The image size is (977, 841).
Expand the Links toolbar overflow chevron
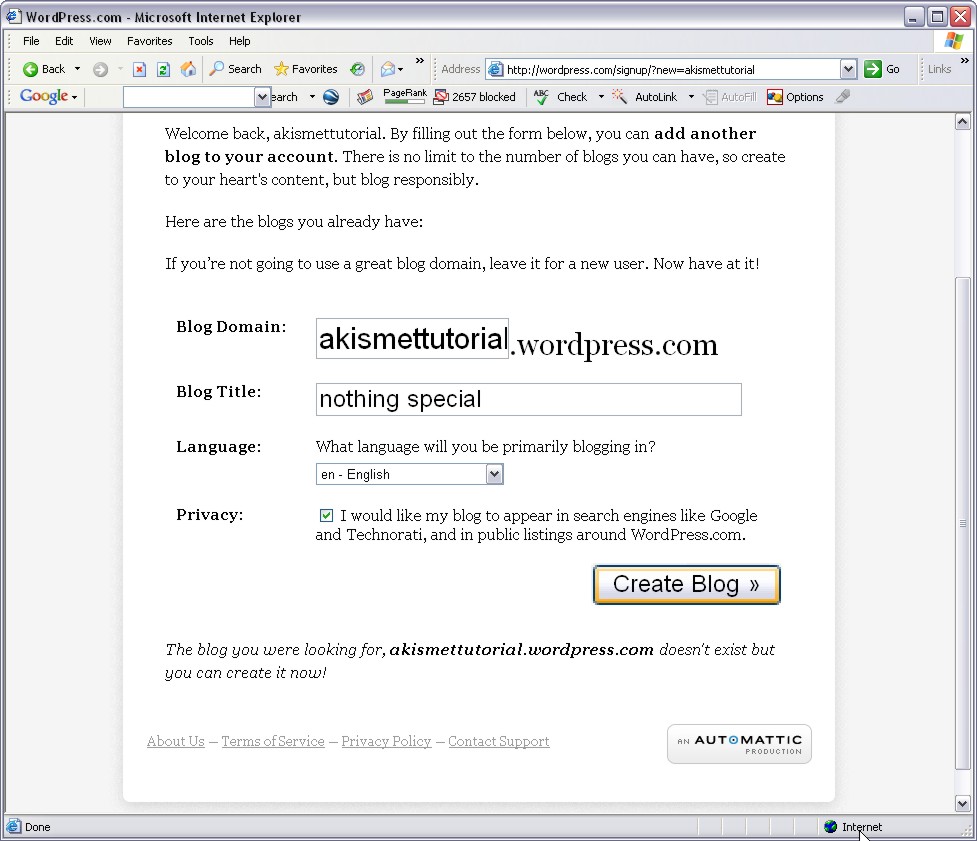tap(965, 60)
